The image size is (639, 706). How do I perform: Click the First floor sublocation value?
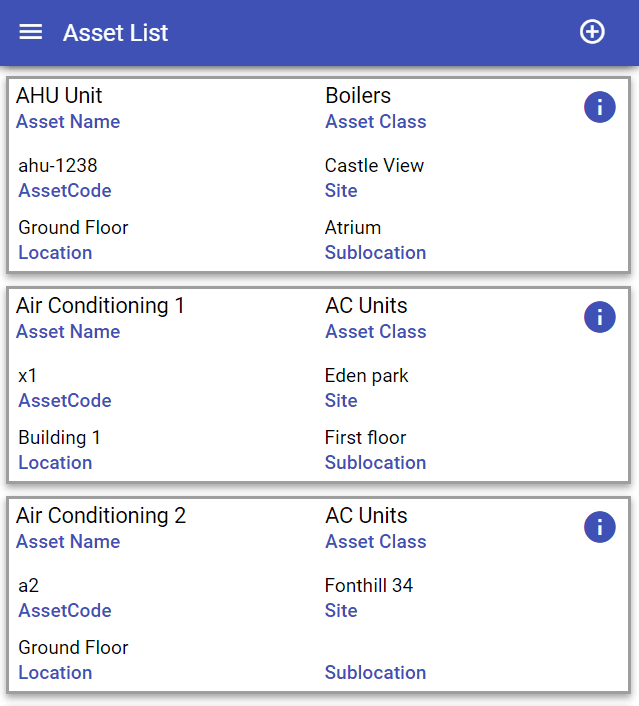(x=365, y=438)
